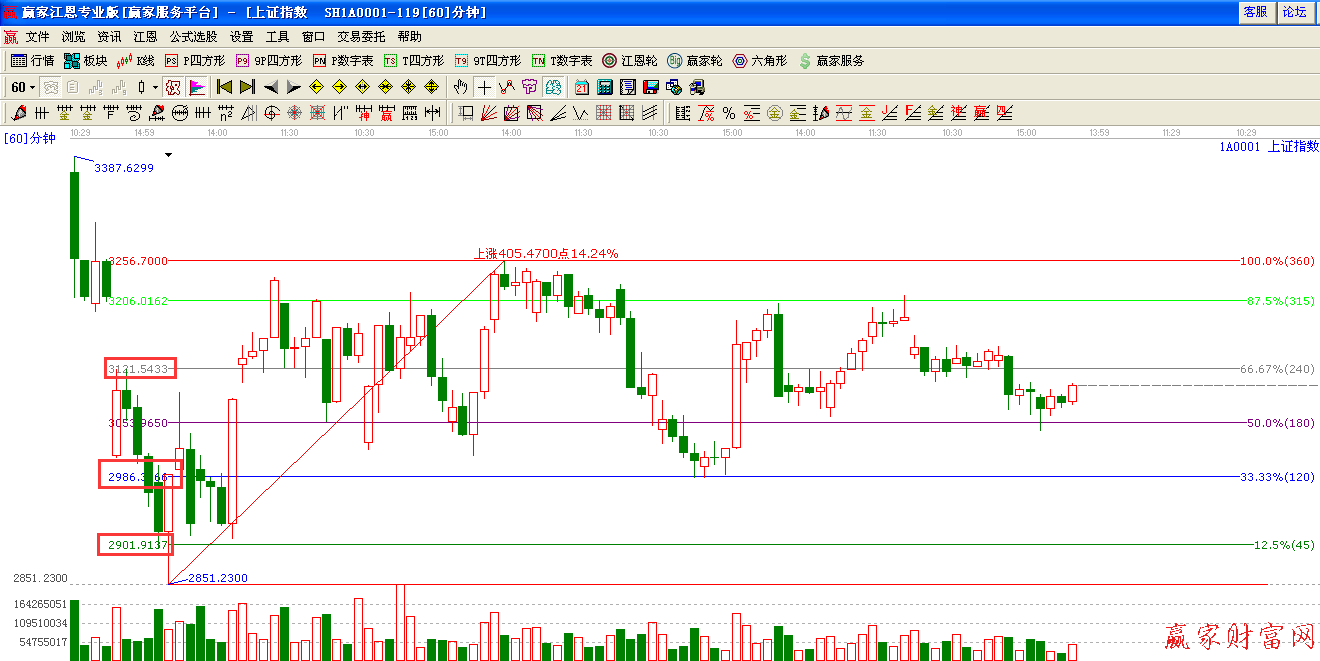Click the 六角形 hexagon chart icon
The height and width of the screenshot is (661, 1320).
pyautogui.click(x=760, y=61)
